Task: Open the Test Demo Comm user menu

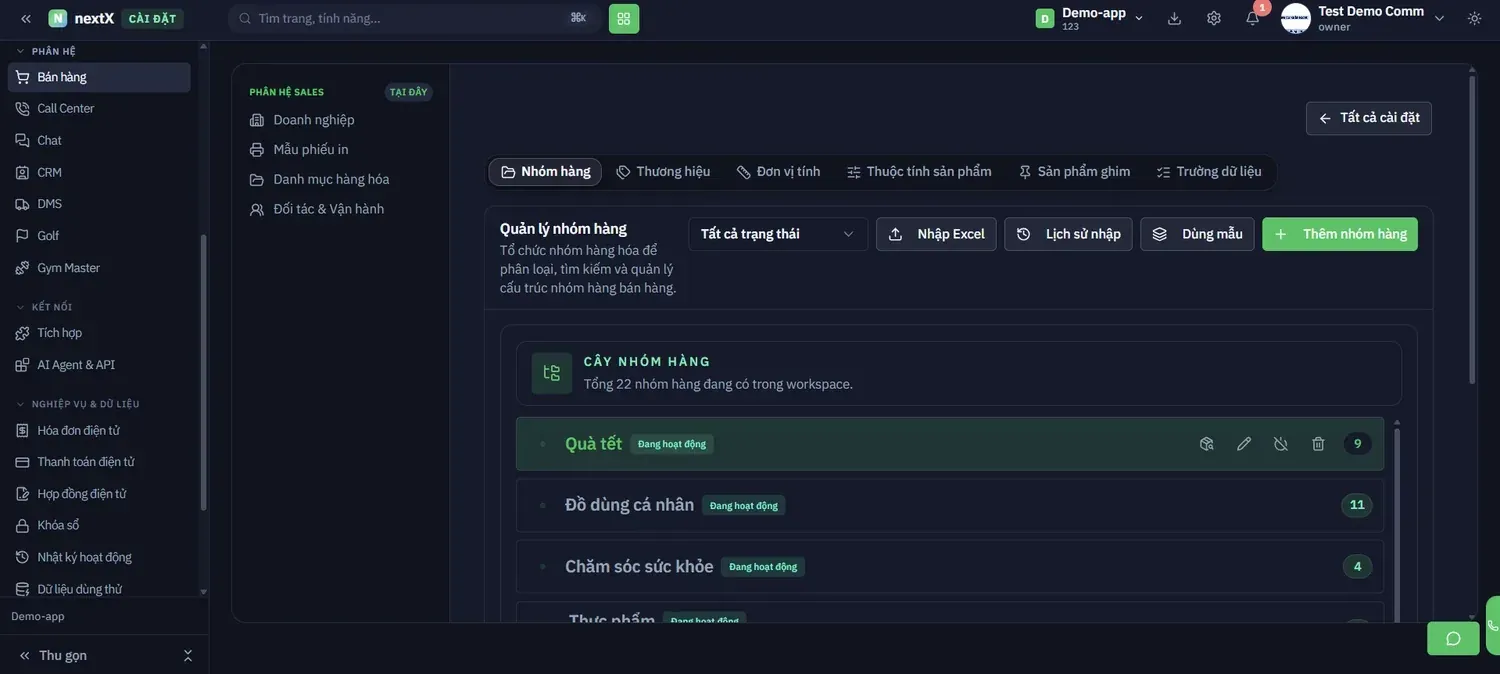Action: tap(1364, 18)
